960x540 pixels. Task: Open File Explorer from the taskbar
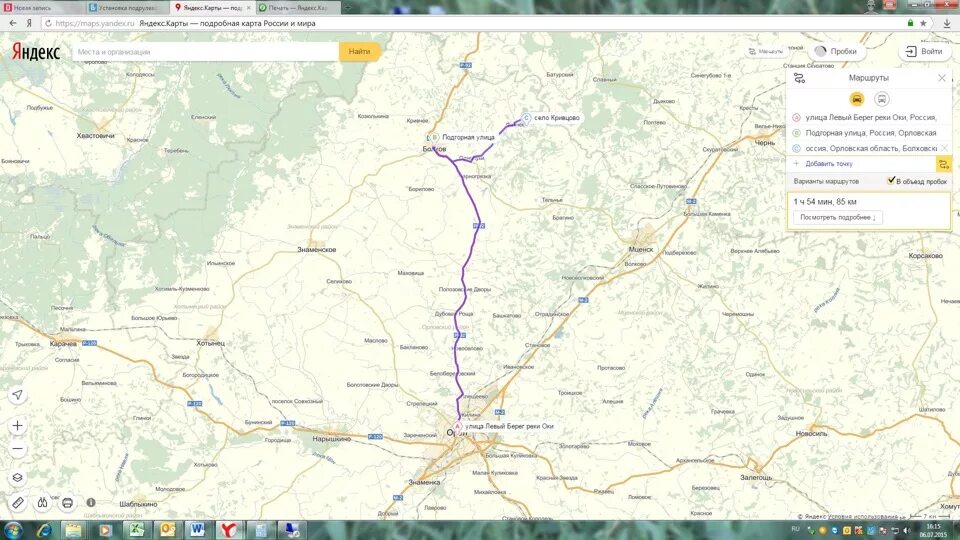[x=73, y=530]
